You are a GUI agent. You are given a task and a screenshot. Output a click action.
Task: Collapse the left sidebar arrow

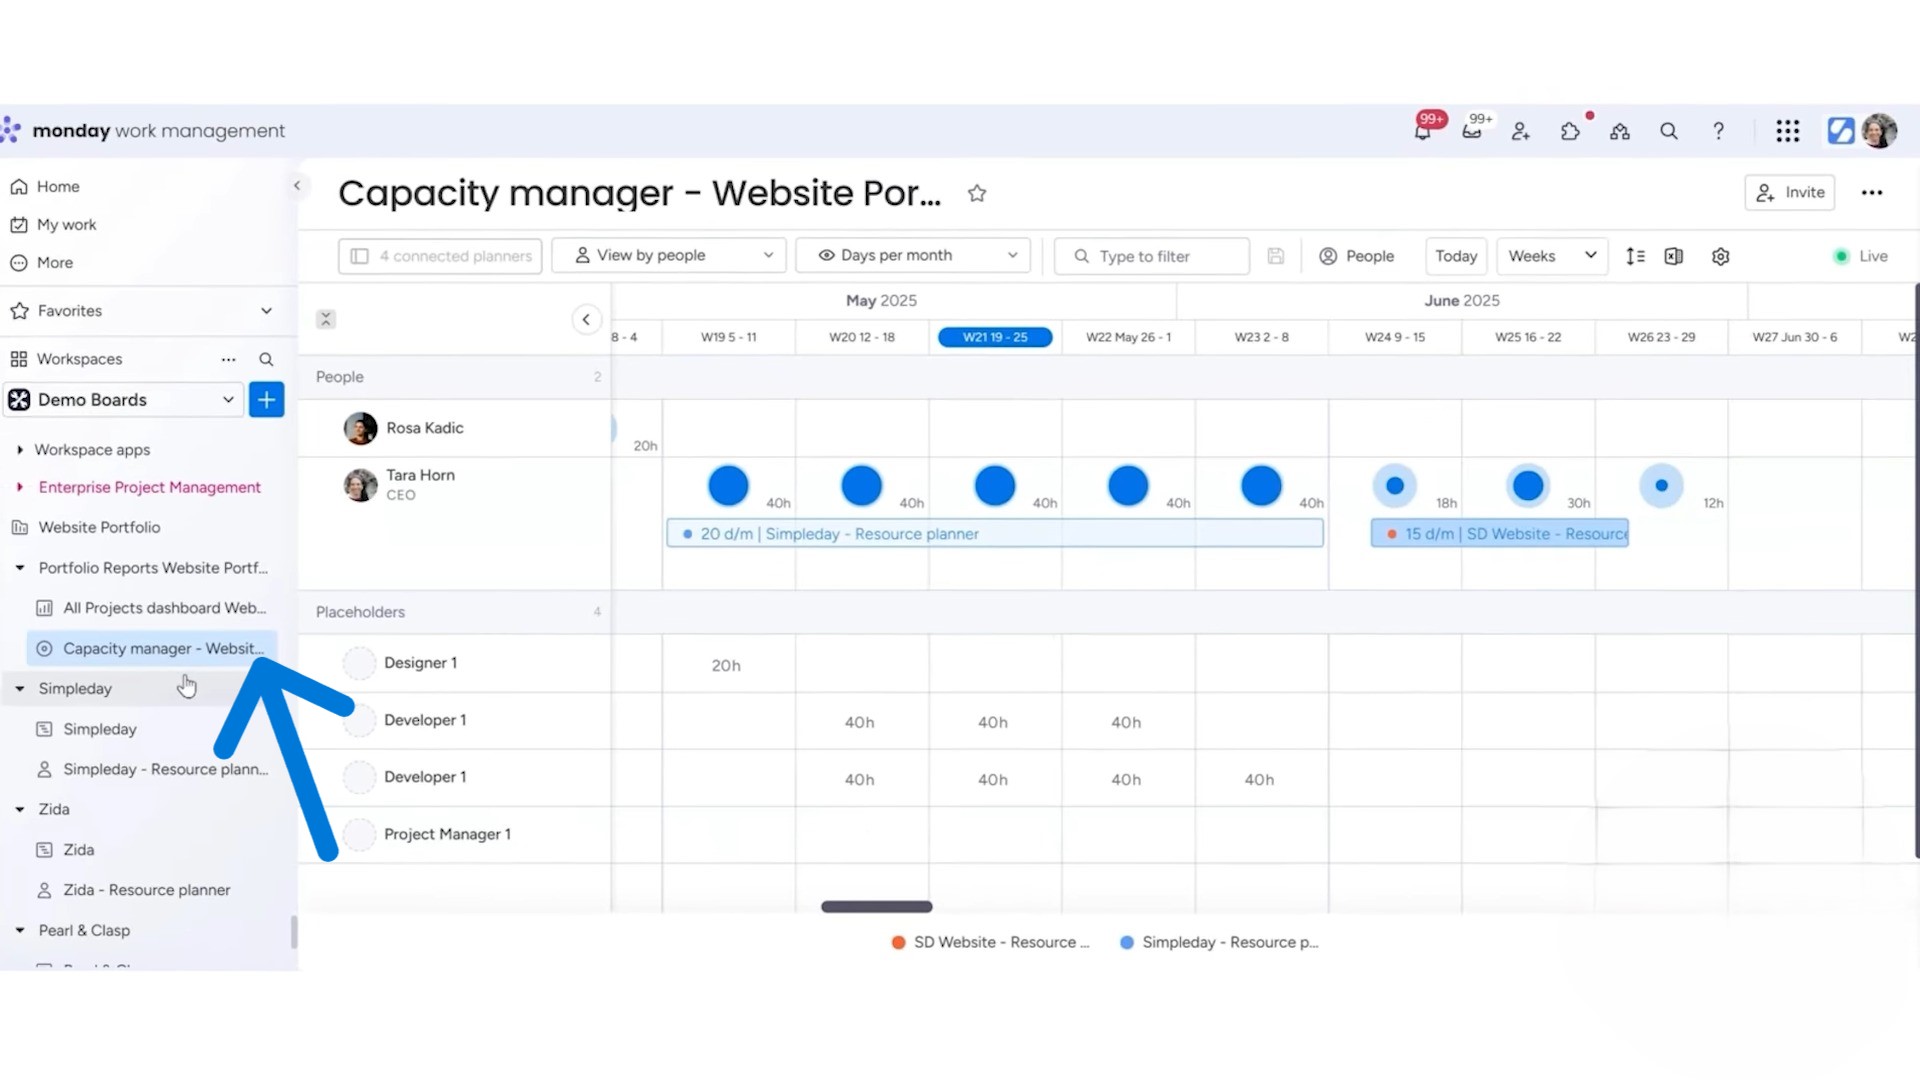click(x=297, y=185)
